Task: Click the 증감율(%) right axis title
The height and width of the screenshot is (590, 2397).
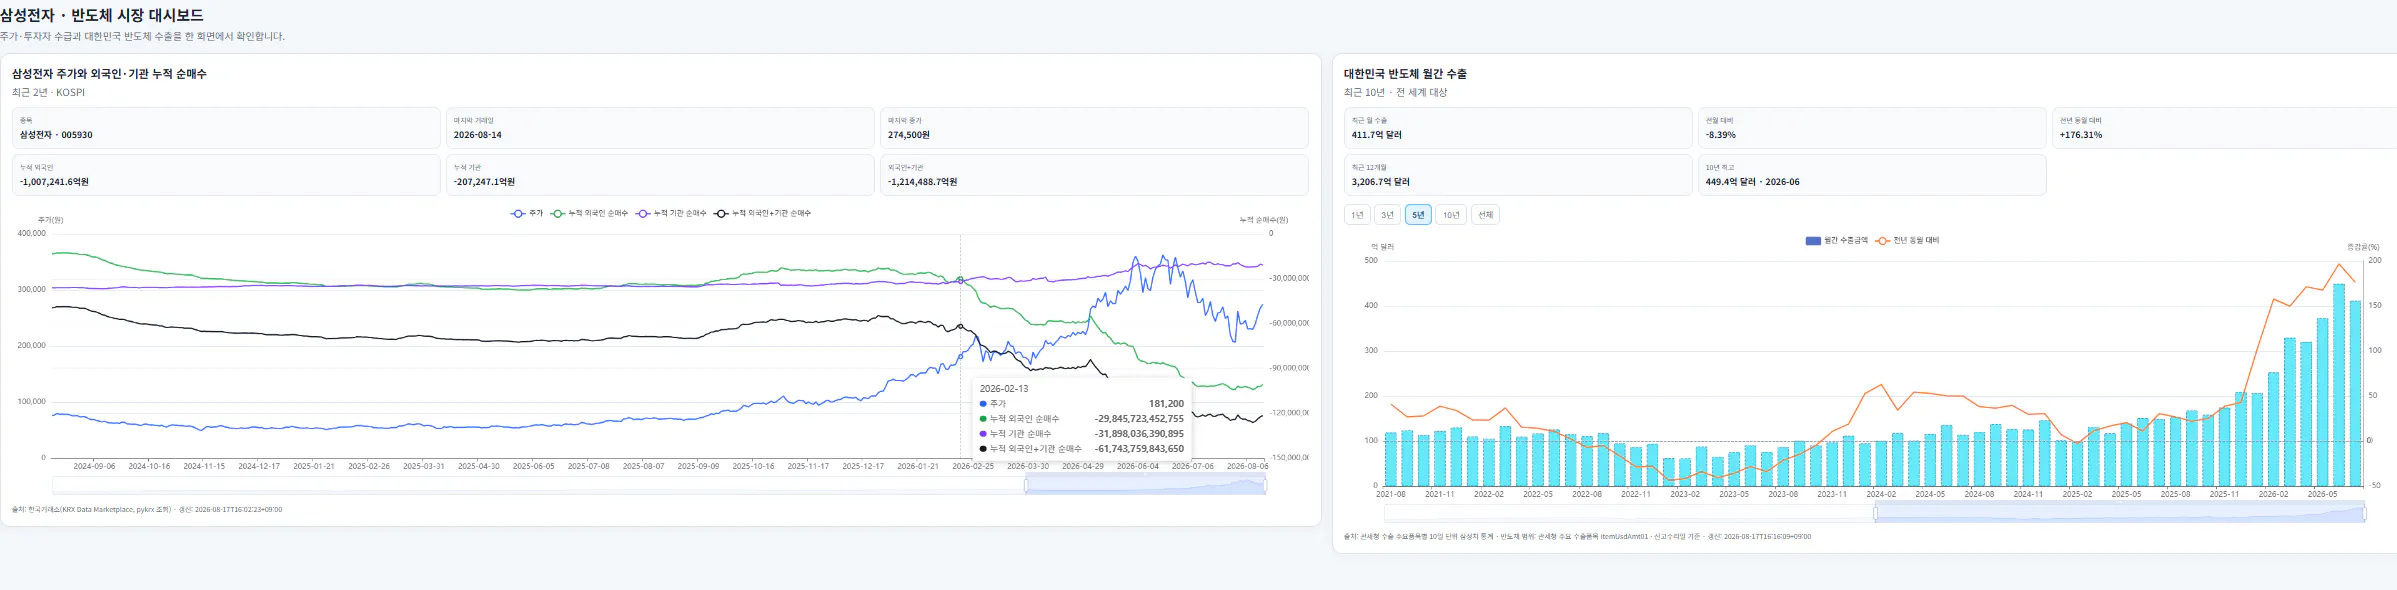Action: [2363, 247]
